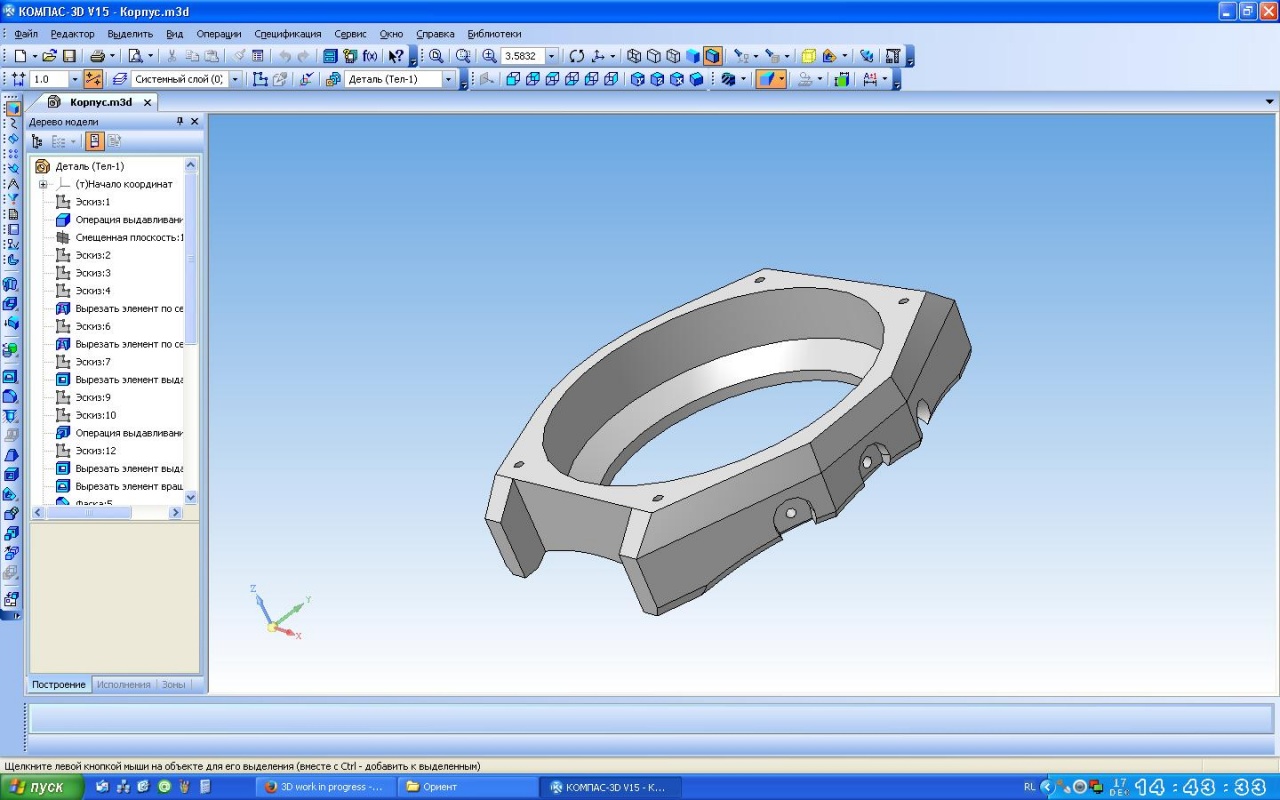Toggle the highlighted model tree view mode button
This screenshot has height=800, width=1280.
[94, 142]
